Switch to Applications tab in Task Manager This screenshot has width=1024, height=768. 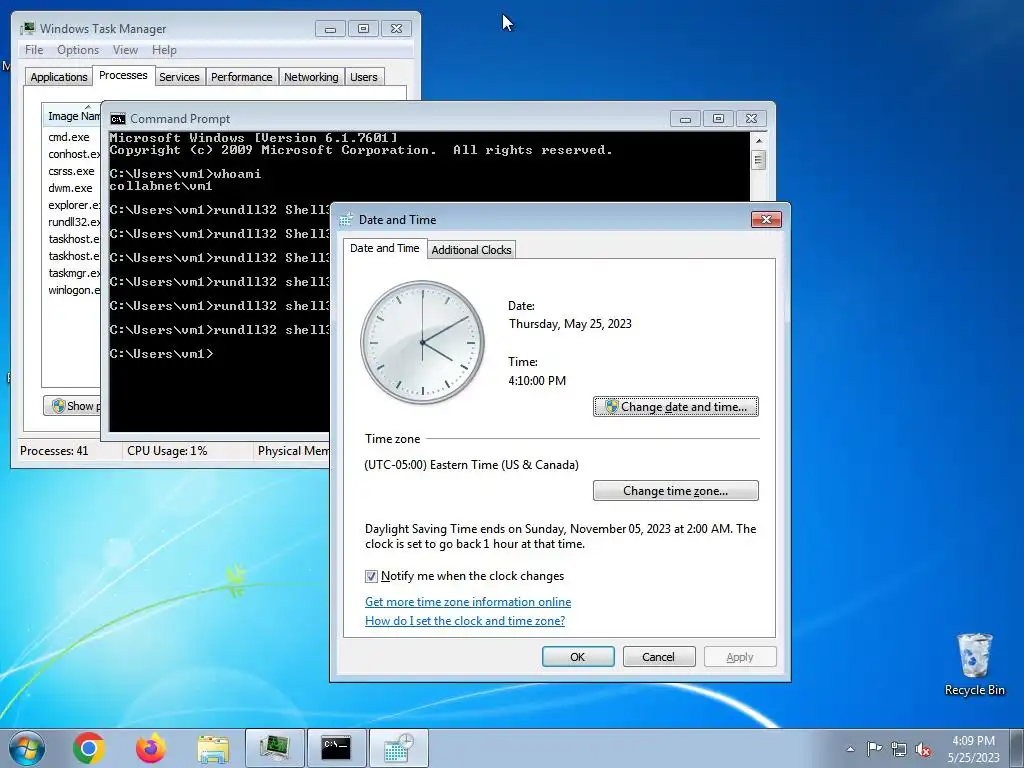coord(59,76)
